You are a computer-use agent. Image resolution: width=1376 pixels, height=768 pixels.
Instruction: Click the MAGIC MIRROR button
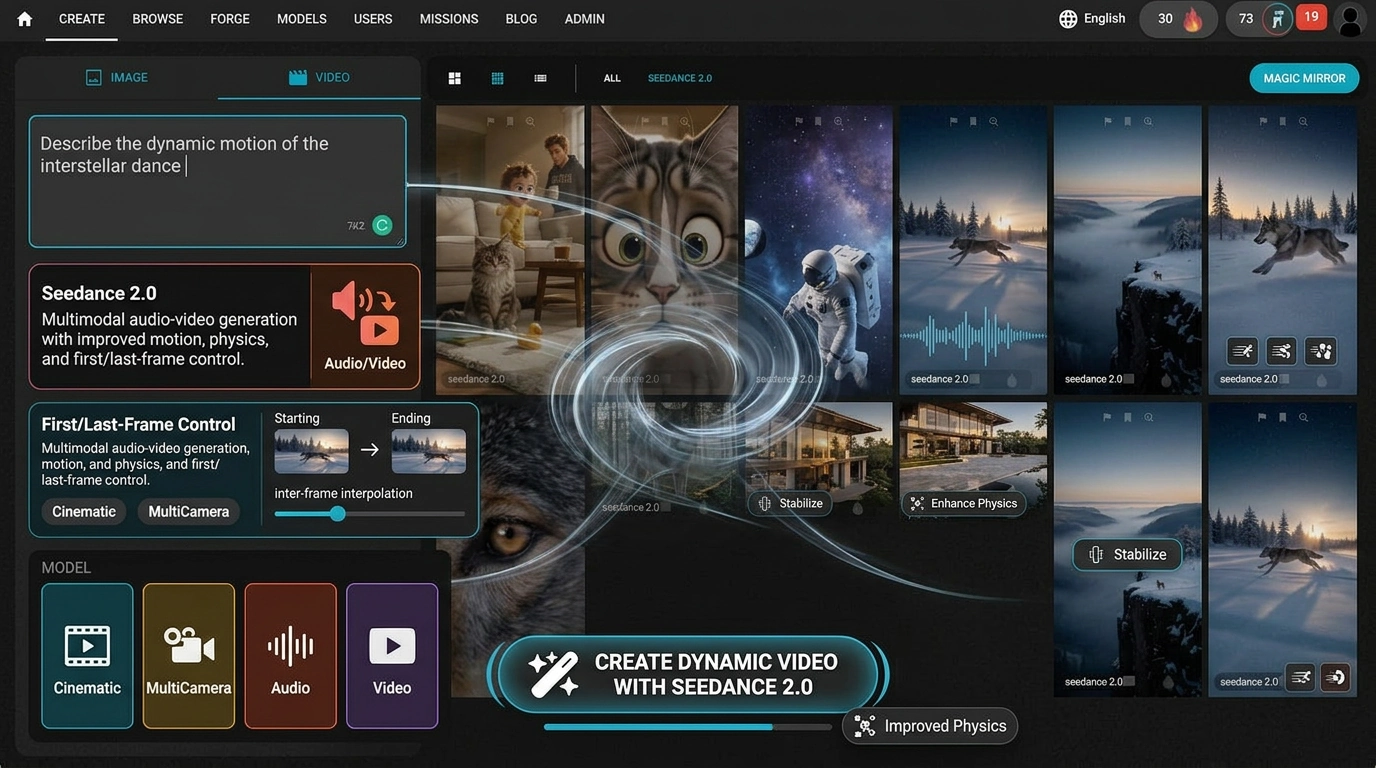[1304, 78]
